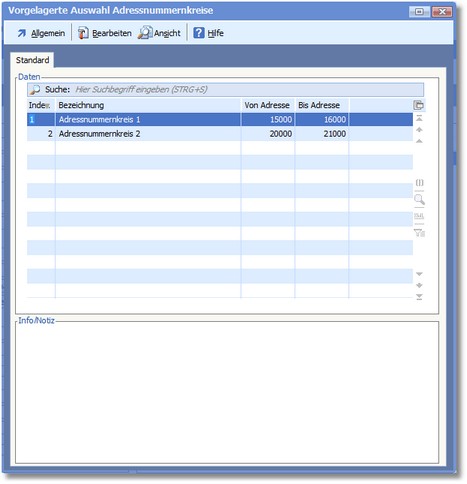Click the brackets icon in the side strip
Screen dimensions: 467x484
tap(419, 183)
